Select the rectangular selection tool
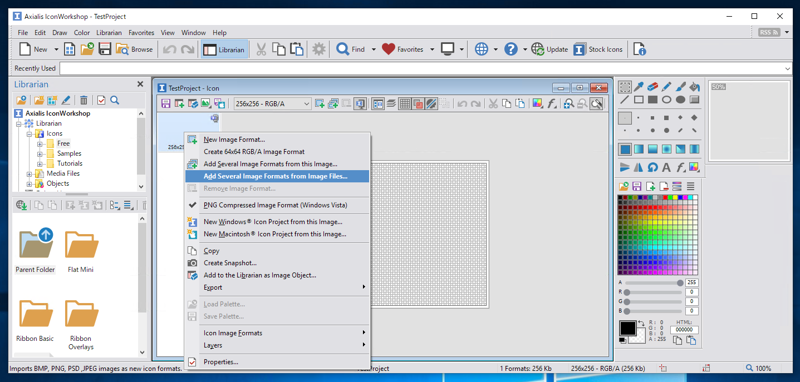The image size is (800, 382). (625, 86)
